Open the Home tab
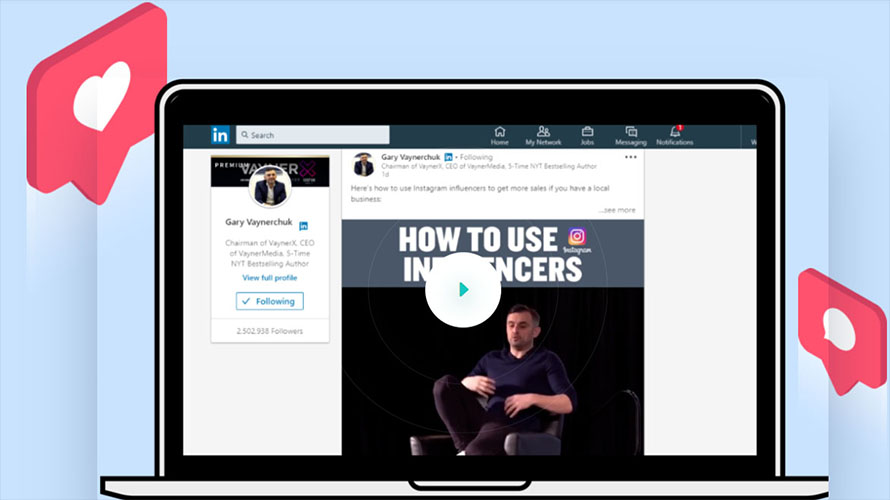This screenshot has height=500, width=890. tap(499, 136)
